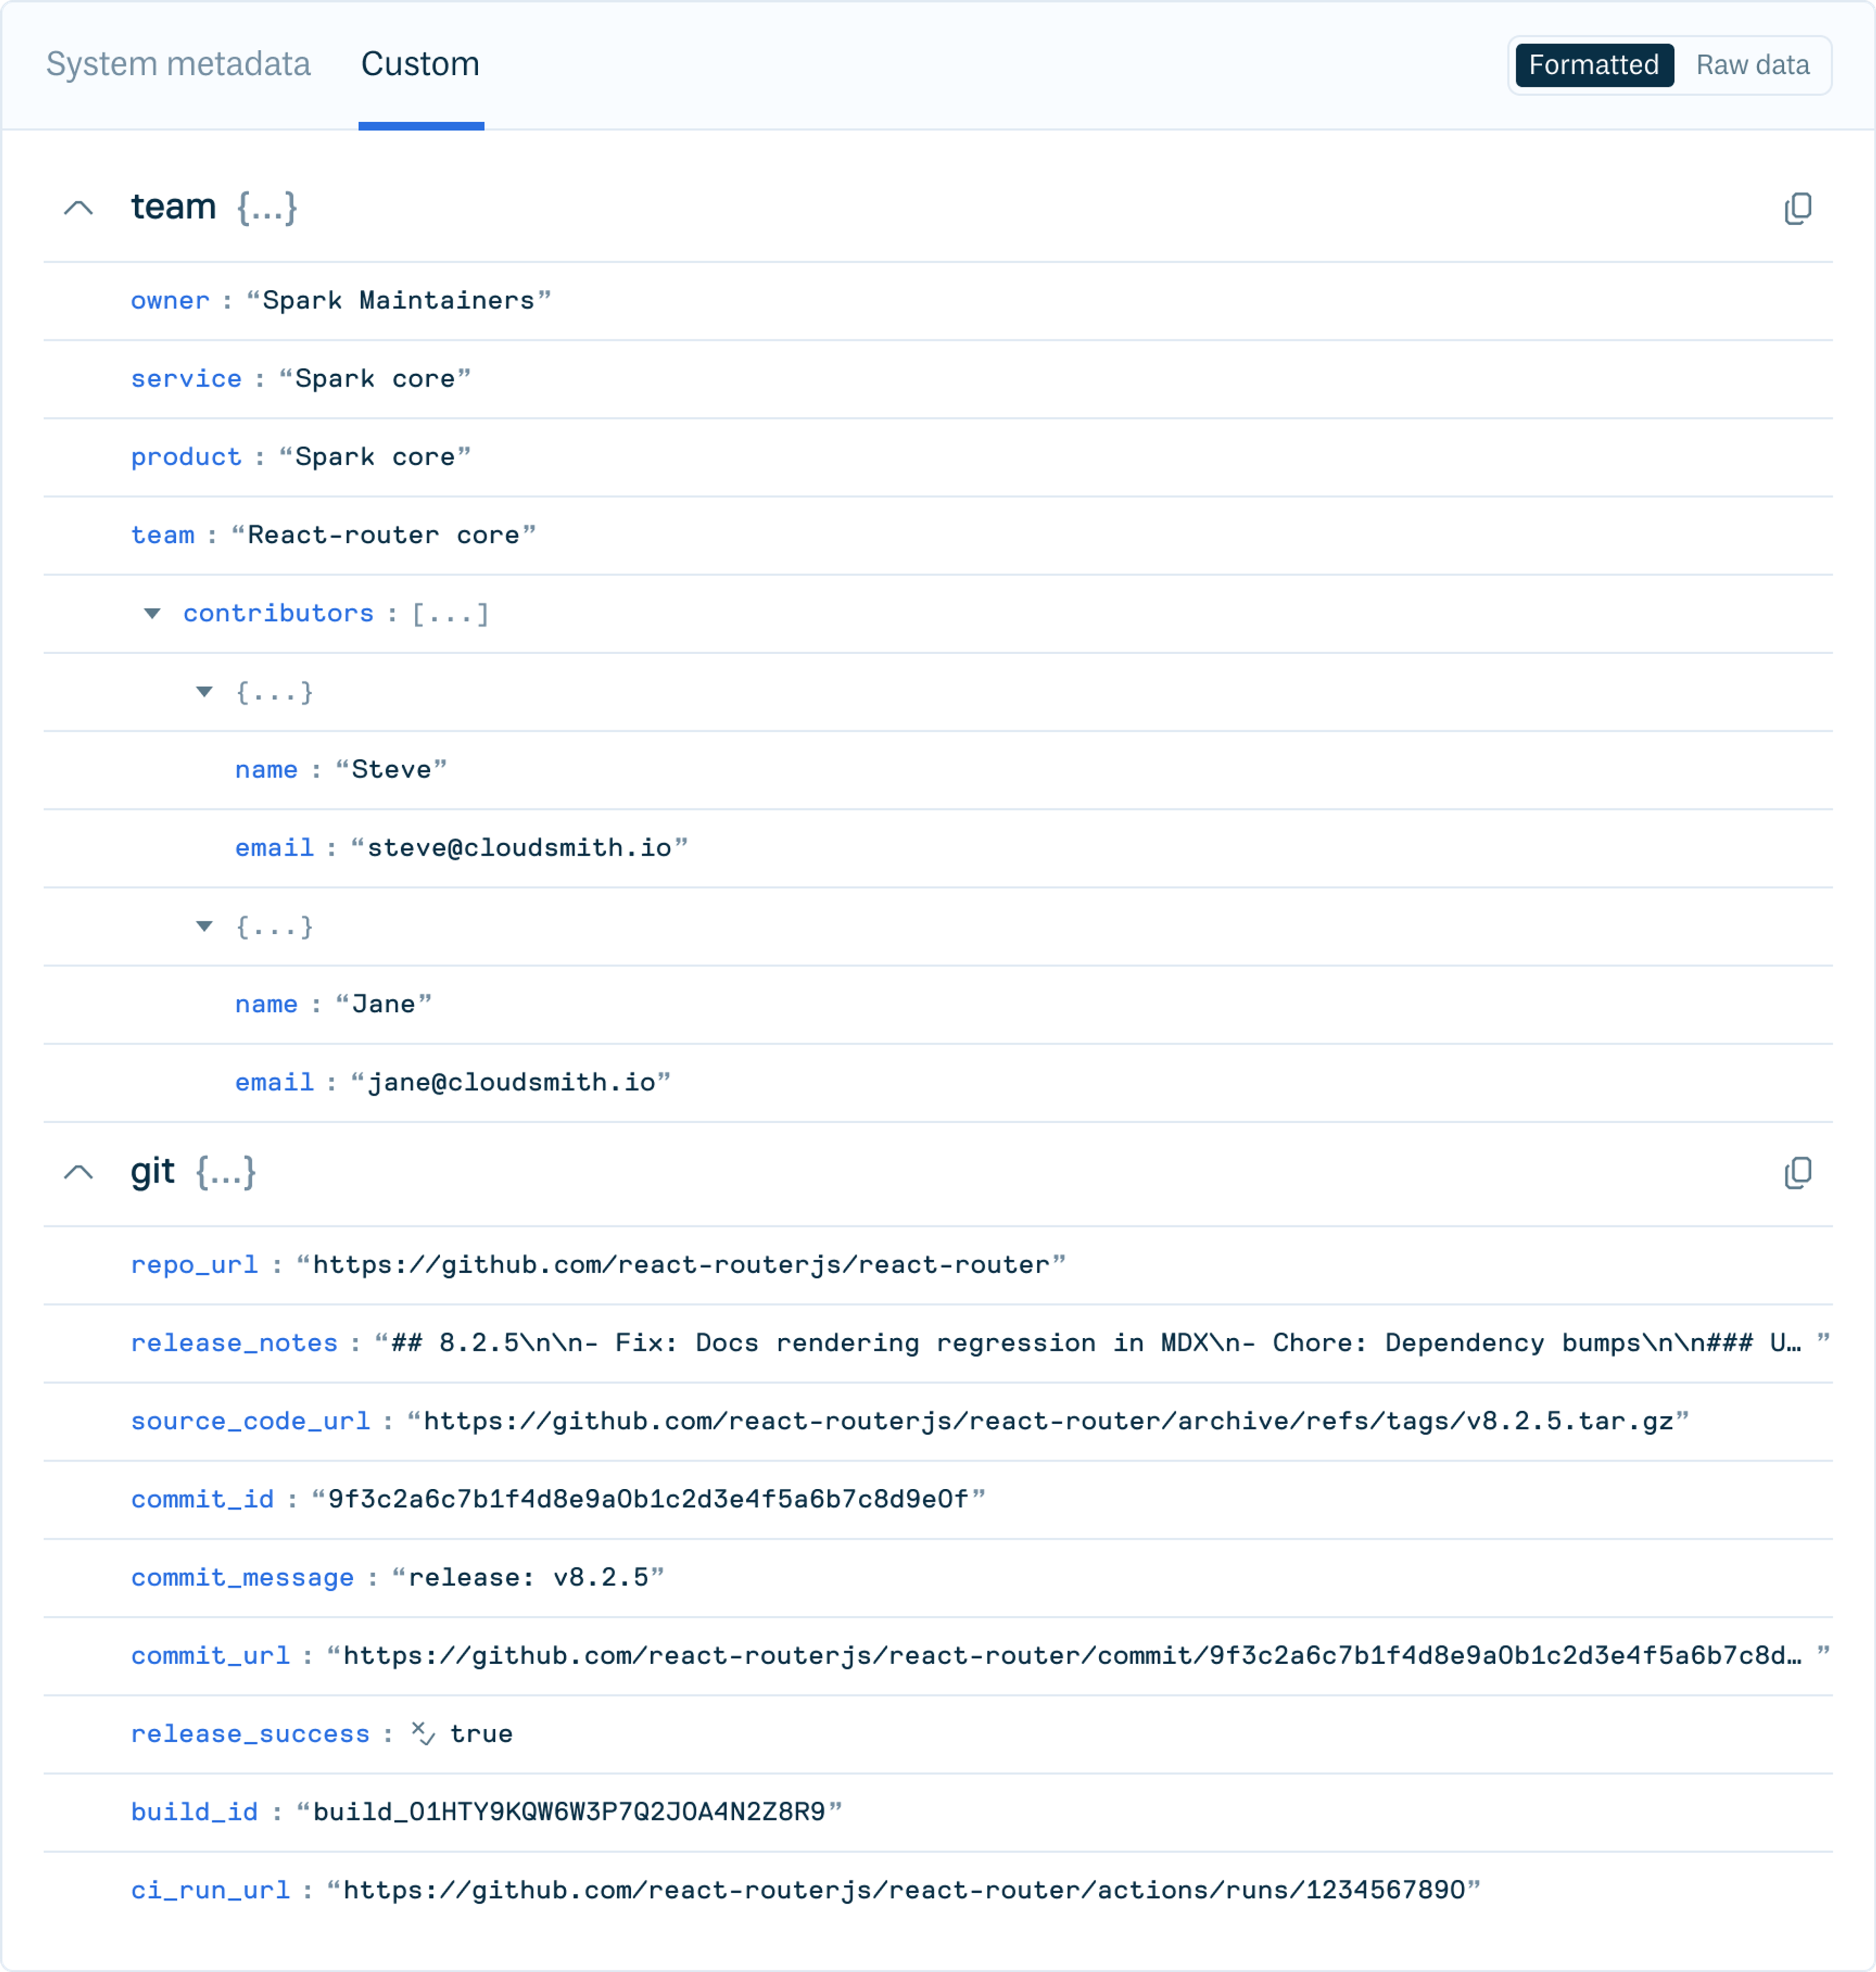Copy the git object to clipboard
The width and height of the screenshot is (1876, 1972).
coord(1797,1172)
